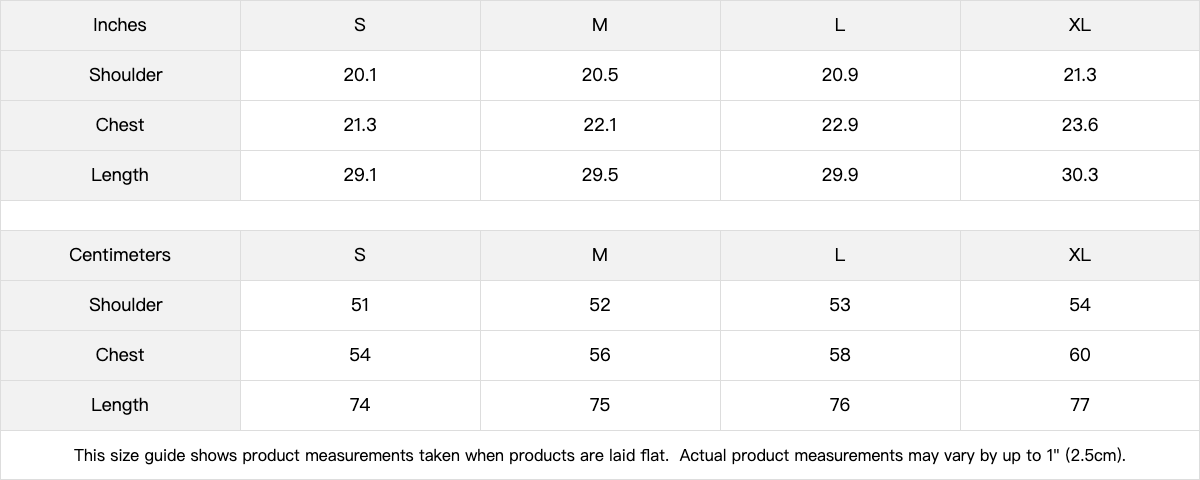Screen dimensions: 1200x480
Task: Select the 56 chest centimeter value
Action: [x=600, y=355]
